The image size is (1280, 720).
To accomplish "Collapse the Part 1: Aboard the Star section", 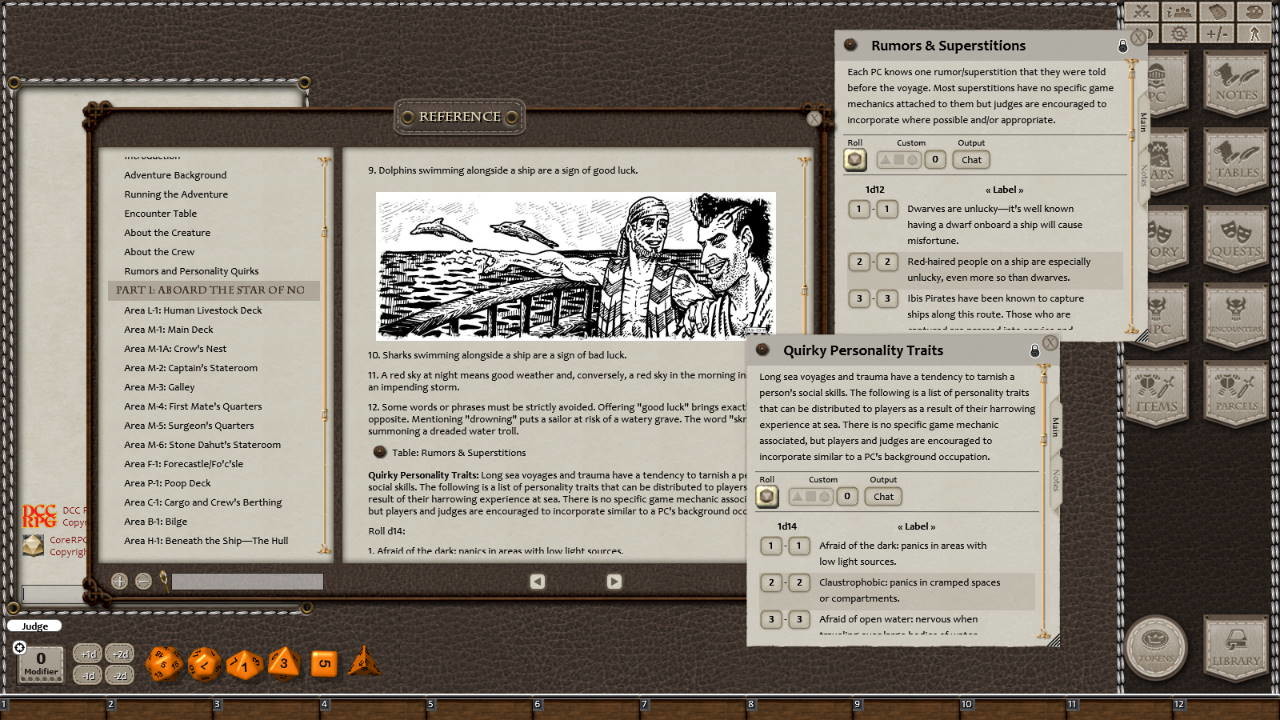I will point(210,290).
